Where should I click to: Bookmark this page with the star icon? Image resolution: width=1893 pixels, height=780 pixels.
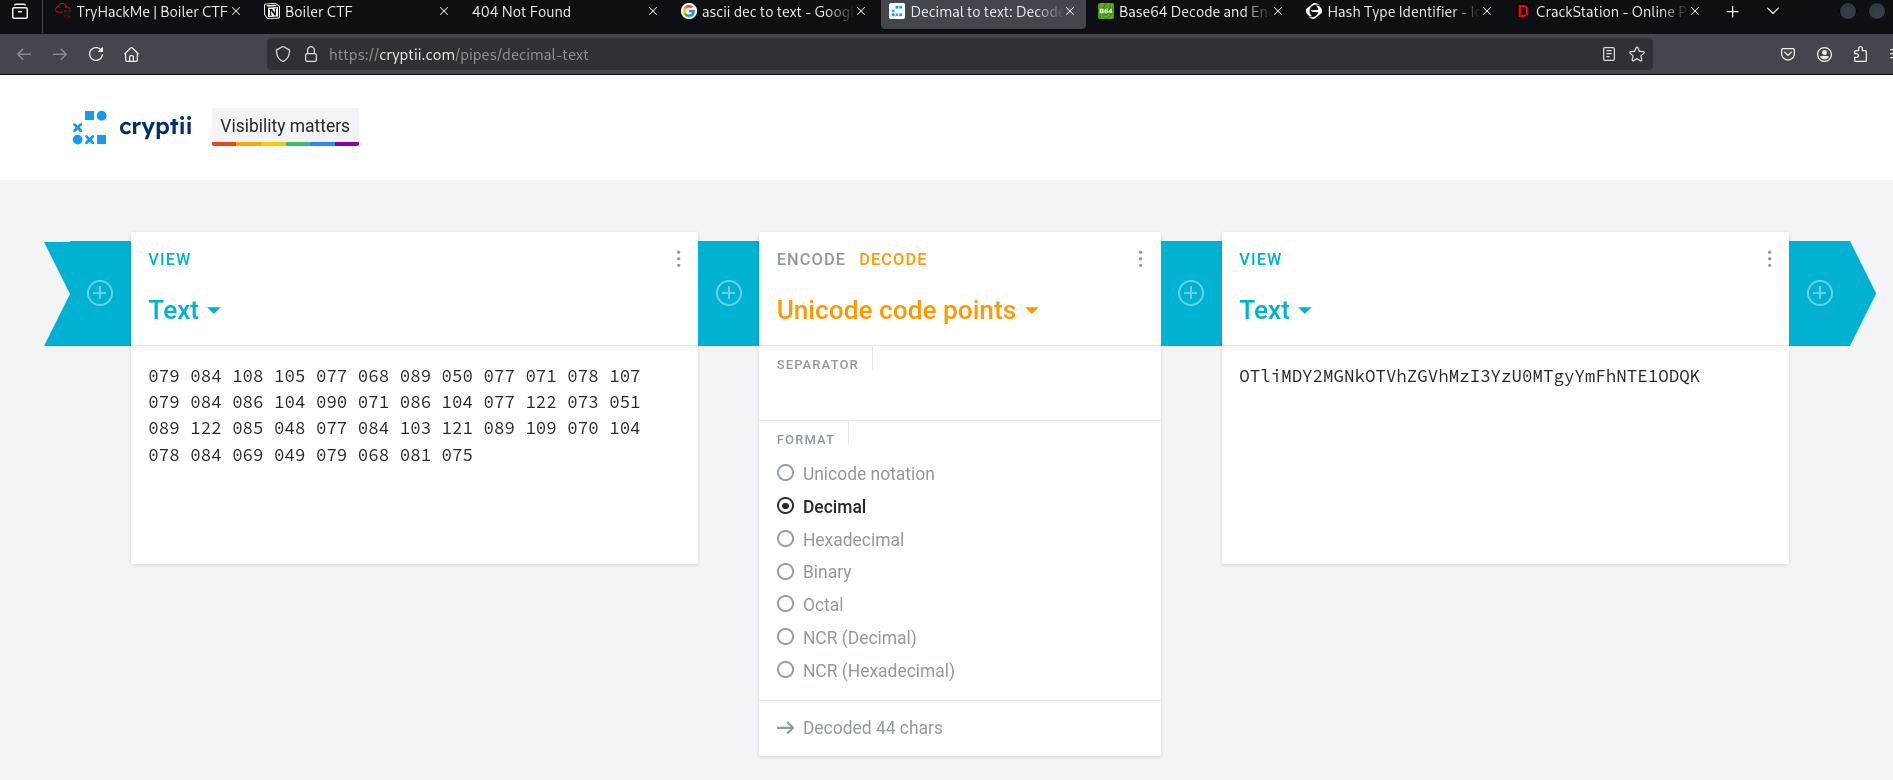pyautogui.click(x=1637, y=55)
